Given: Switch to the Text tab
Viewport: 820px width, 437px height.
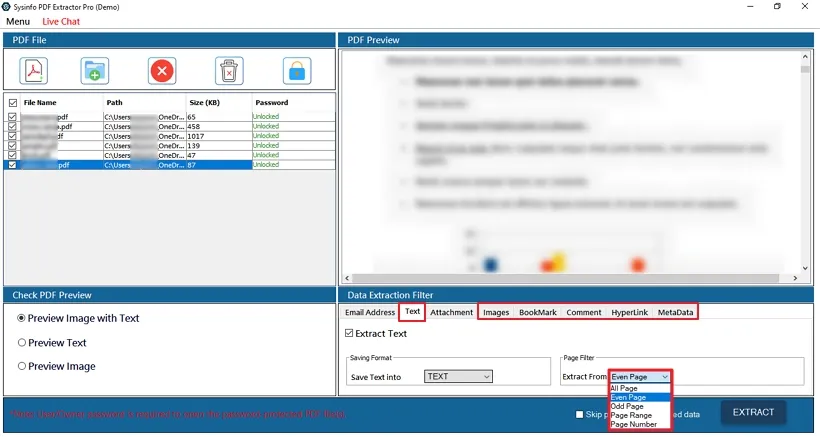Looking at the screenshot, I should point(412,312).
